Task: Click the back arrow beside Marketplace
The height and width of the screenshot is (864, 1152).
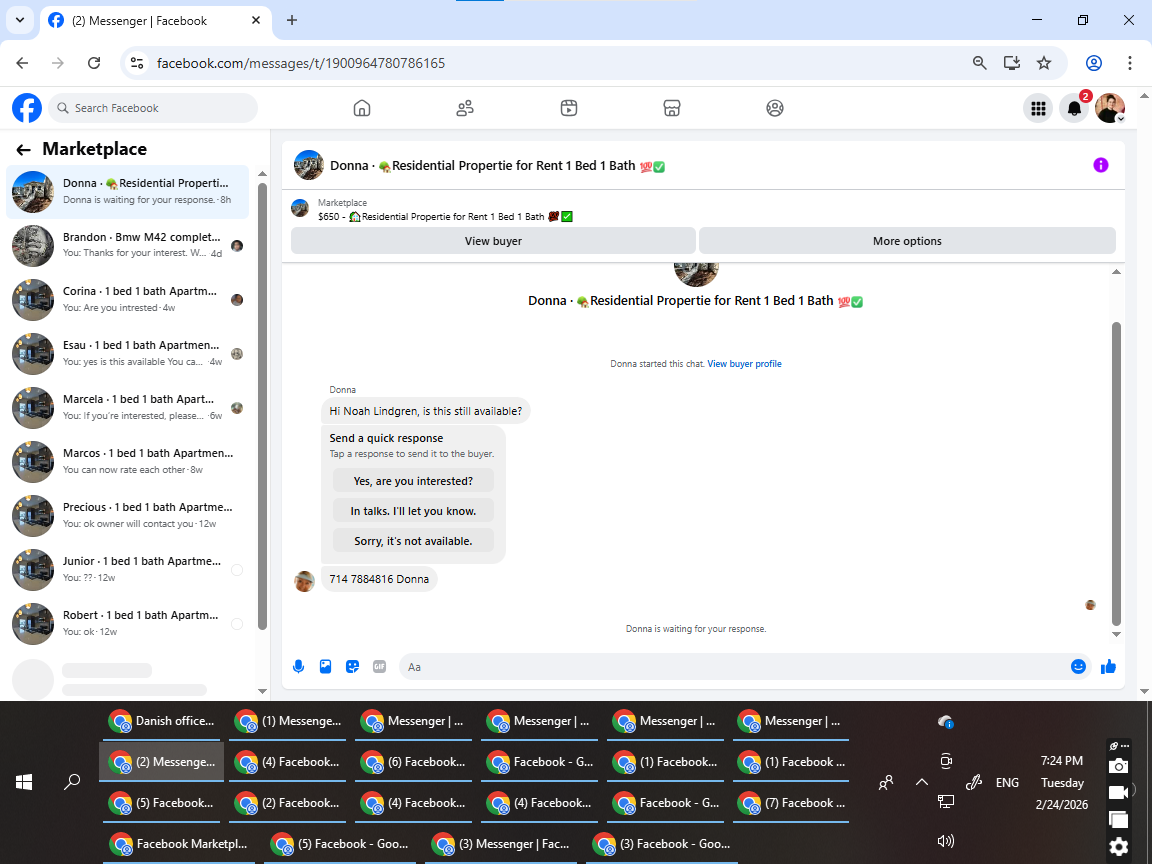Action: [24, 150]
